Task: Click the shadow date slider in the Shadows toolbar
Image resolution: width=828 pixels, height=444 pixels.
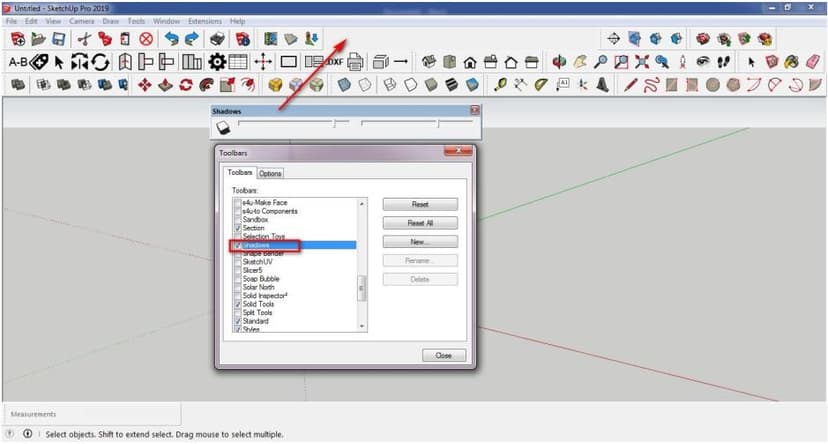Action: 294,123
